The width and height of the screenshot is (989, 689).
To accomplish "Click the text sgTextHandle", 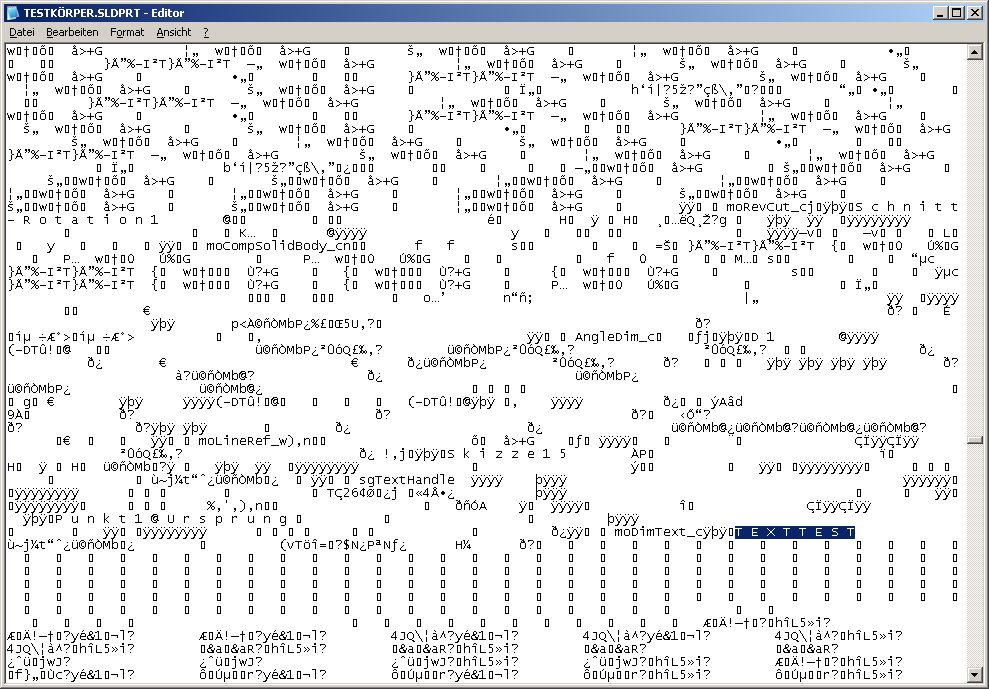I will 407,480.
